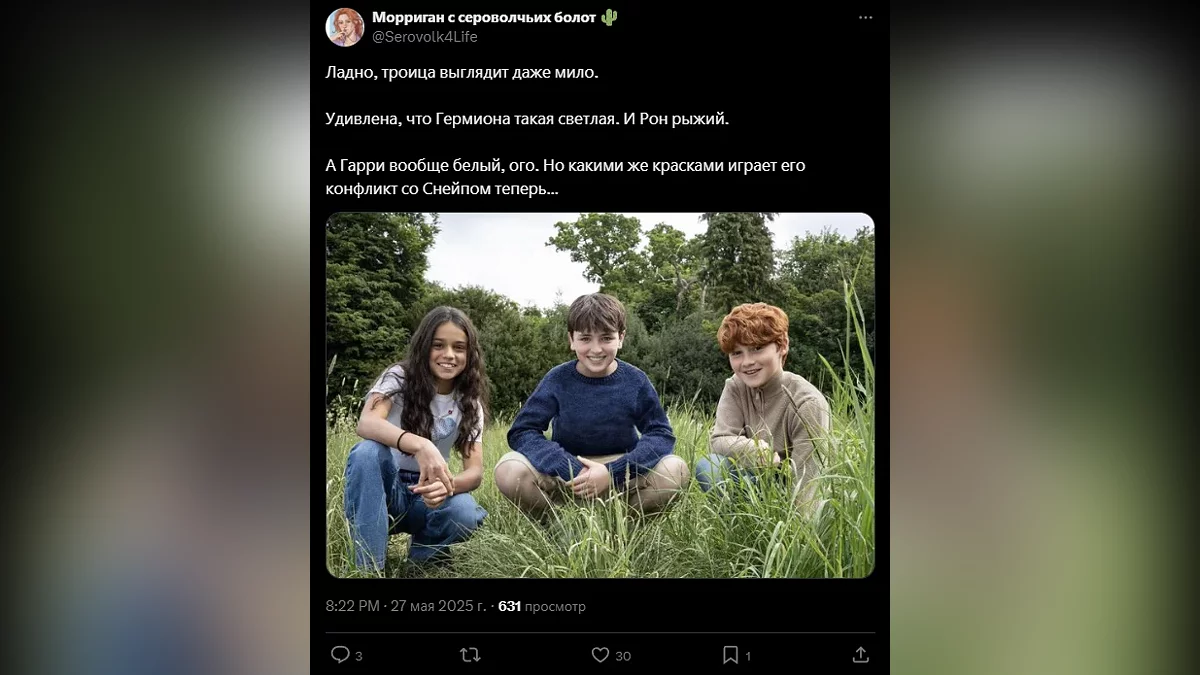Screen dimensions: 1200x675
Task: Click the share upload icon
Action: (x=860, y=655)
